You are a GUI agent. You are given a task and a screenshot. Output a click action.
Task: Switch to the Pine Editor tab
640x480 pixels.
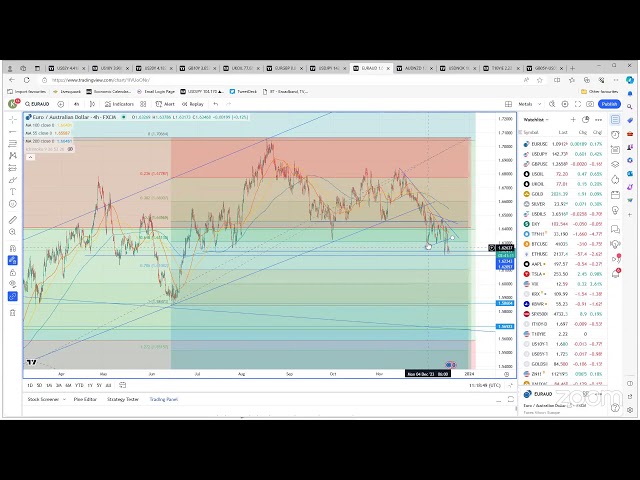pos(84,399)
